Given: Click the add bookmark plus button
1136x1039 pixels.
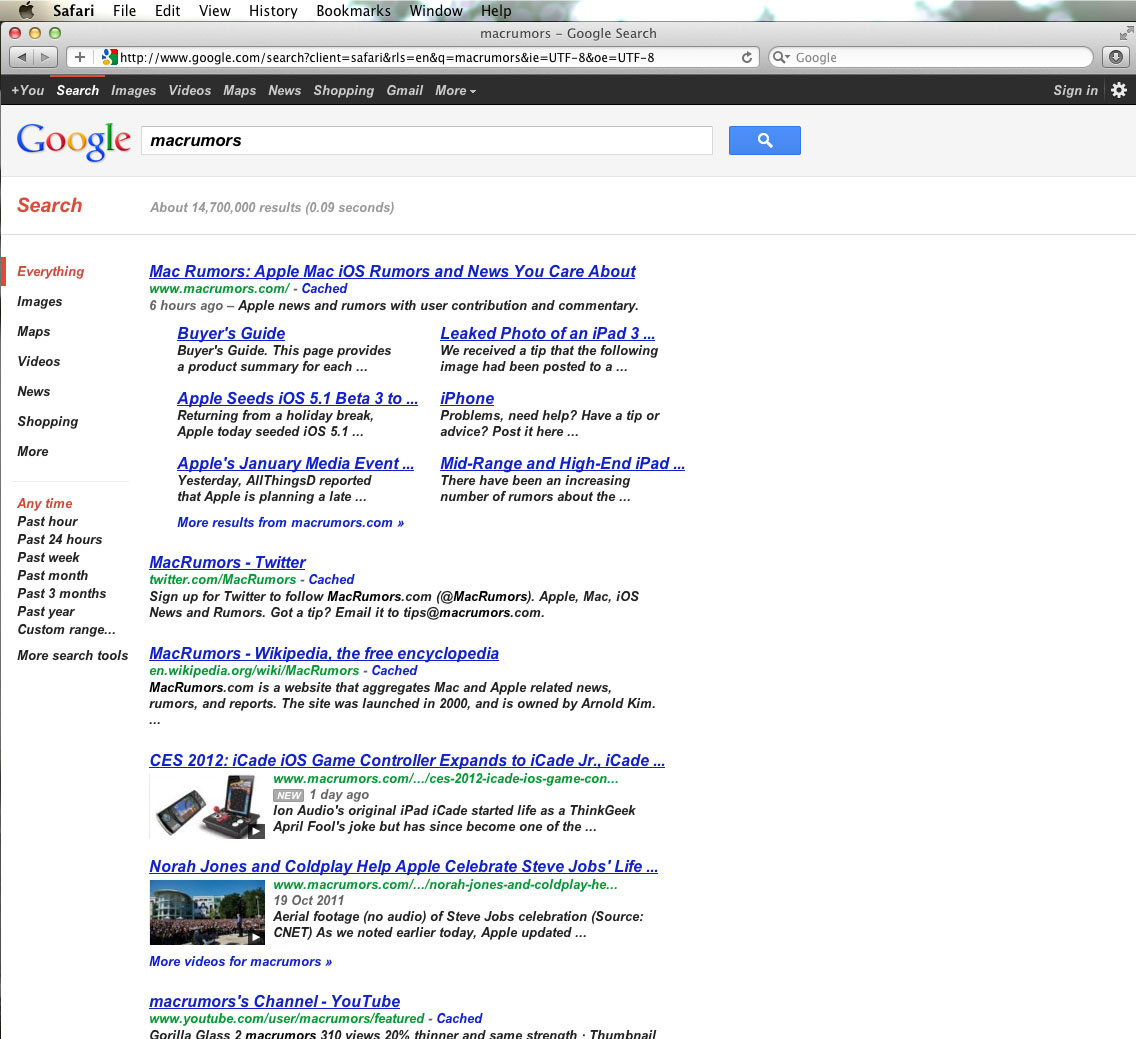Looking at the screenshot, I should 80,57.
